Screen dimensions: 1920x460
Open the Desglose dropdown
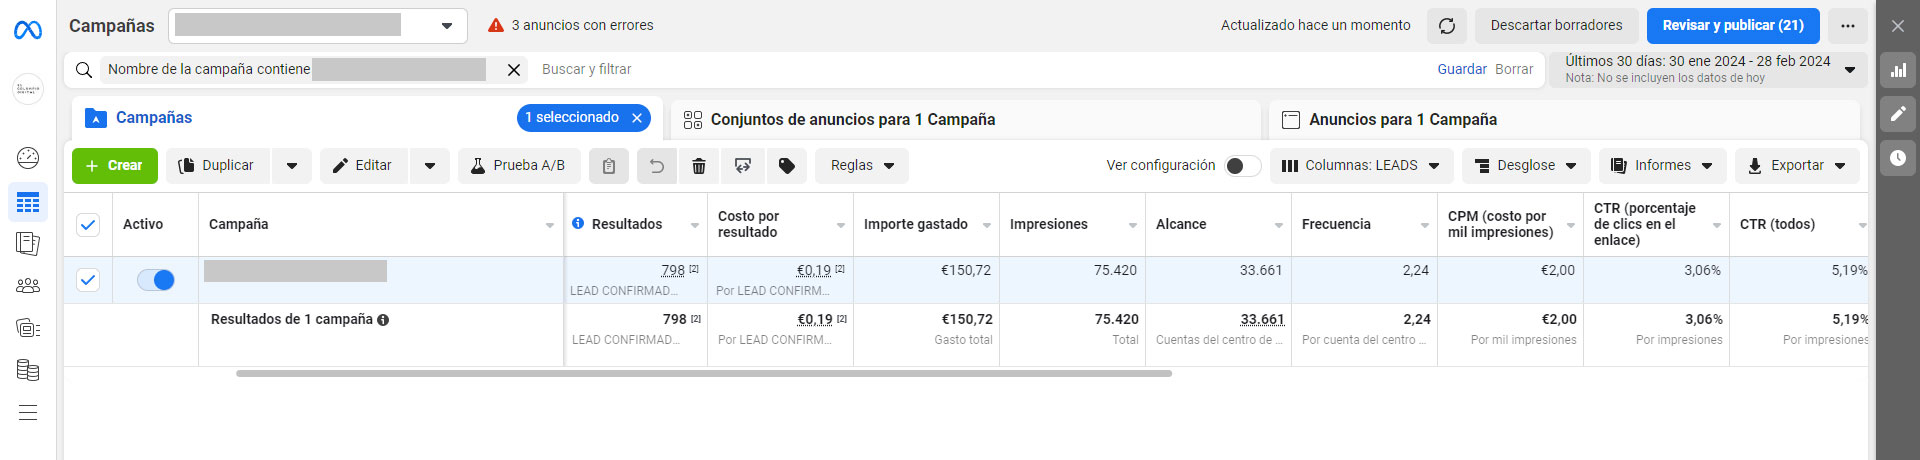tap(1527, 166)
